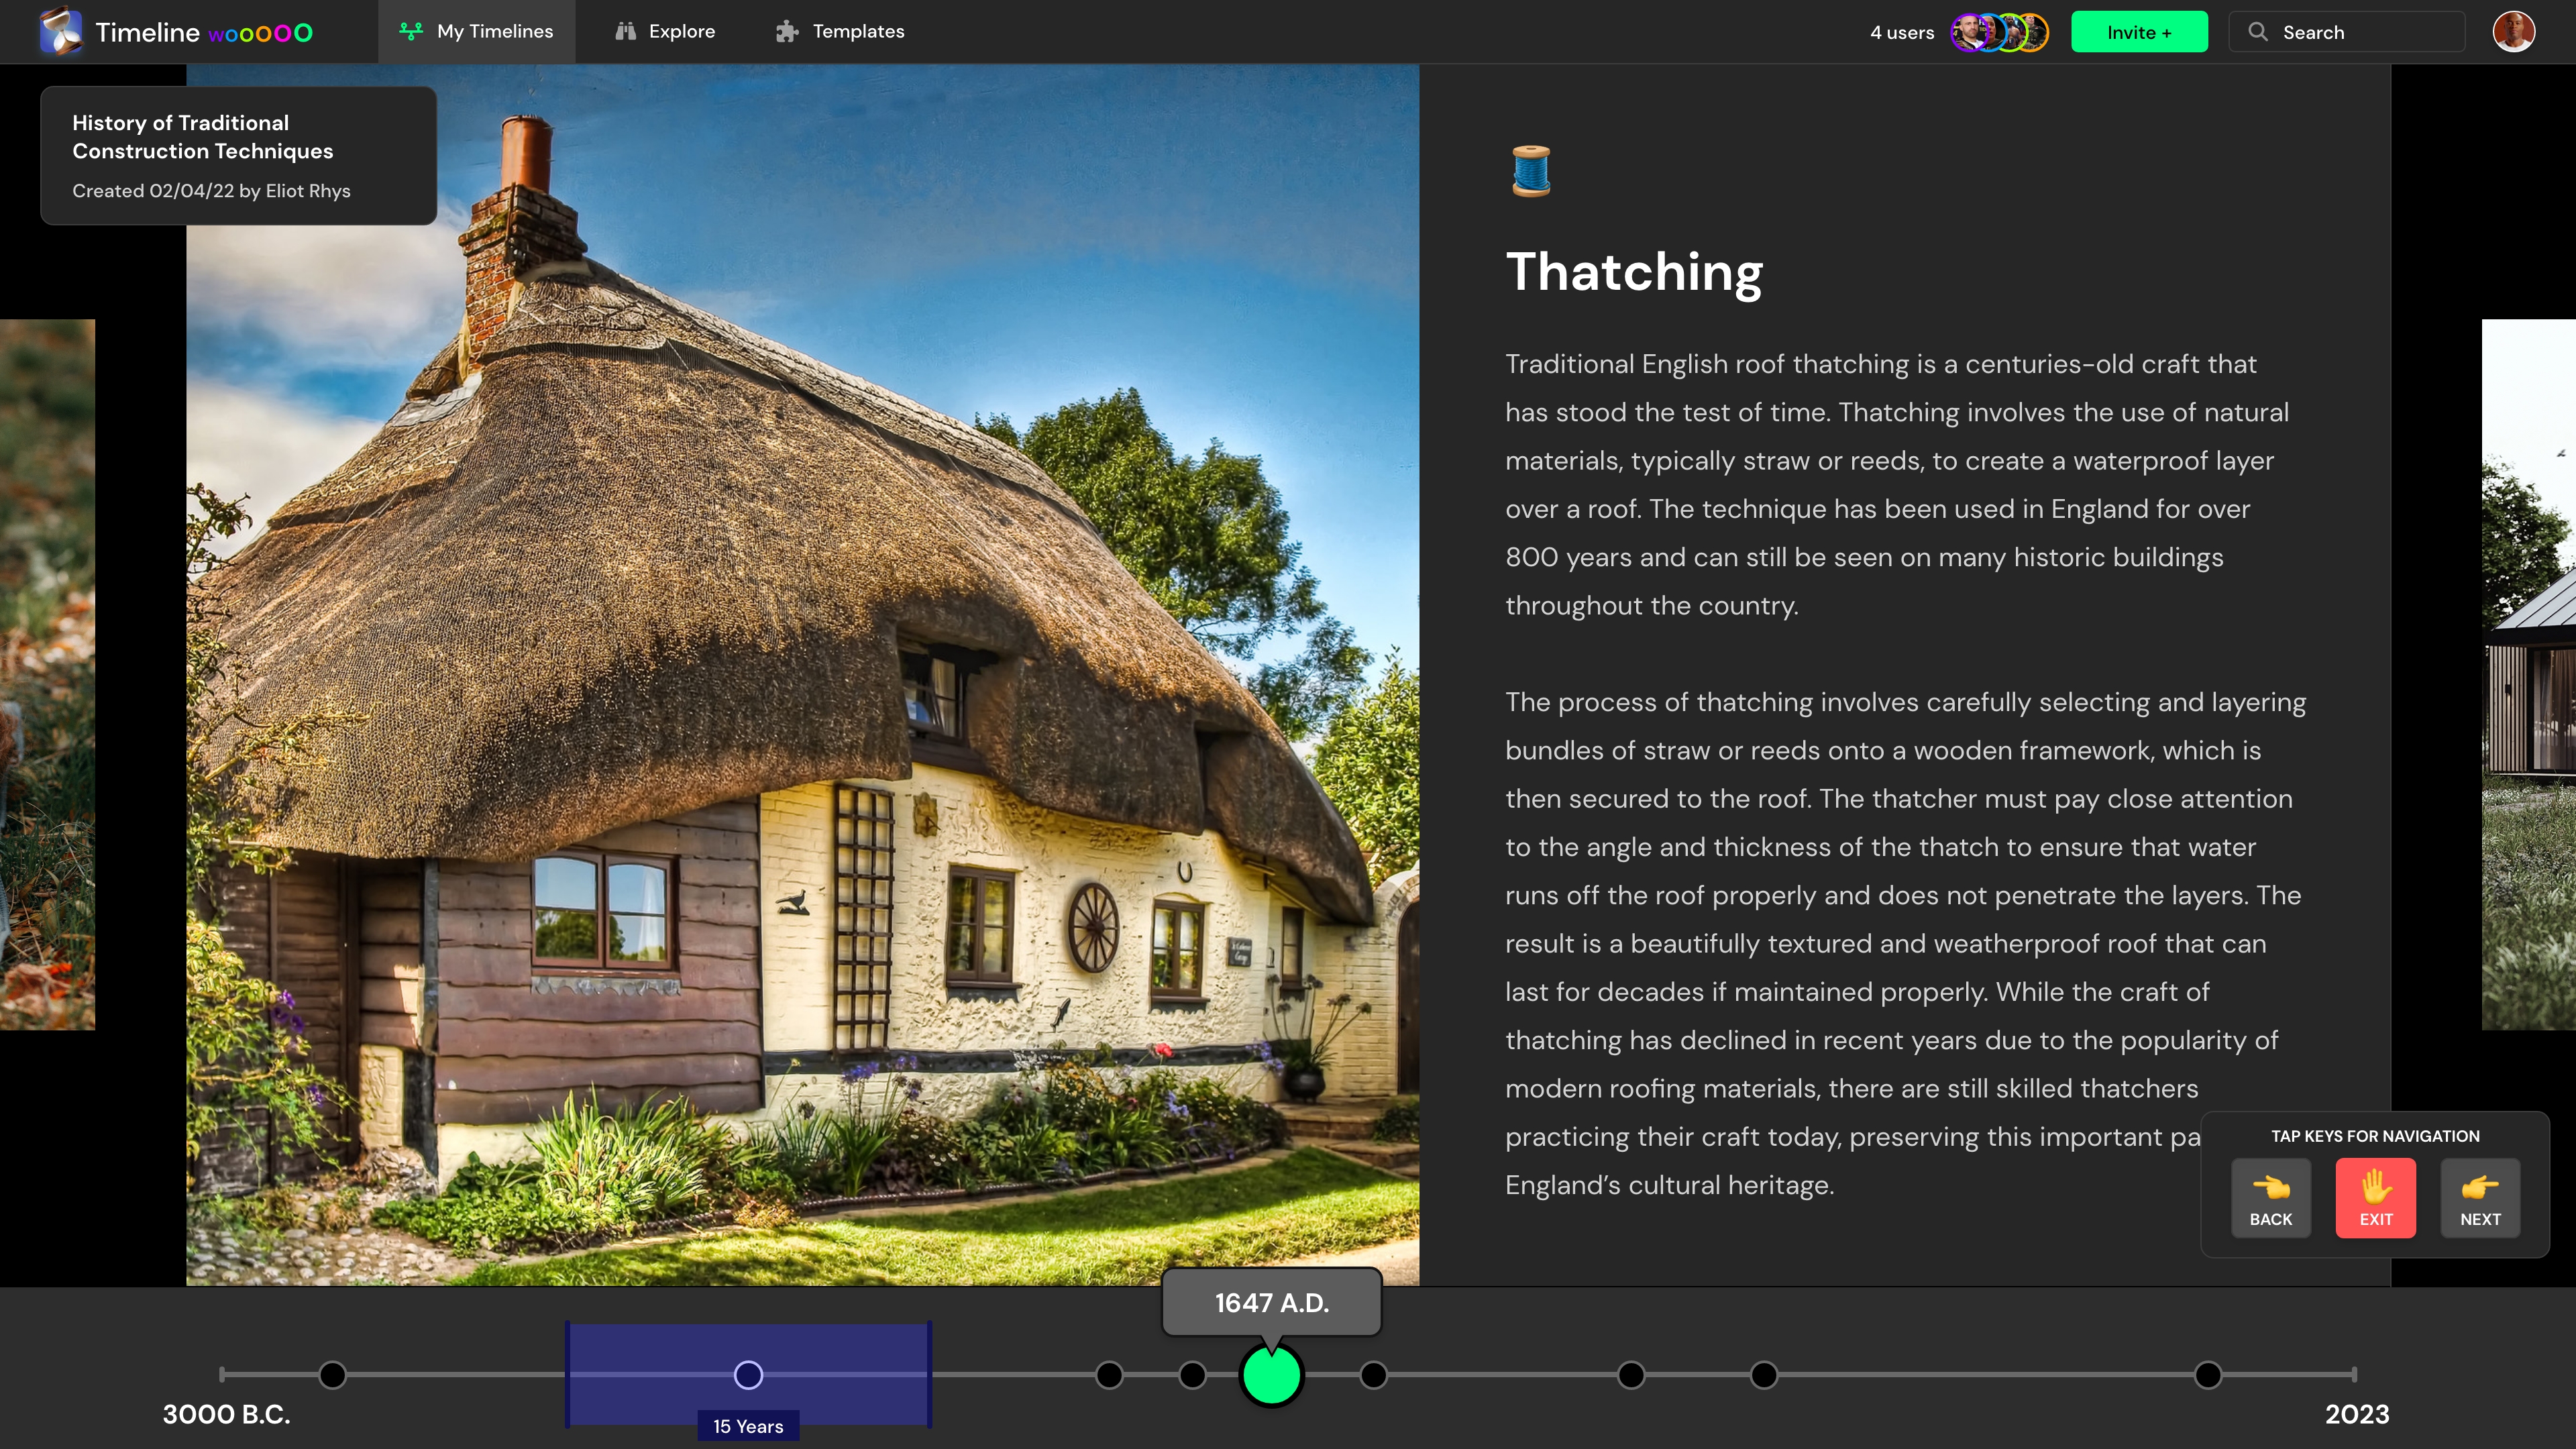Click the Timeline hourglass logo icon
2576x1449 pixels.
(61, 31)
